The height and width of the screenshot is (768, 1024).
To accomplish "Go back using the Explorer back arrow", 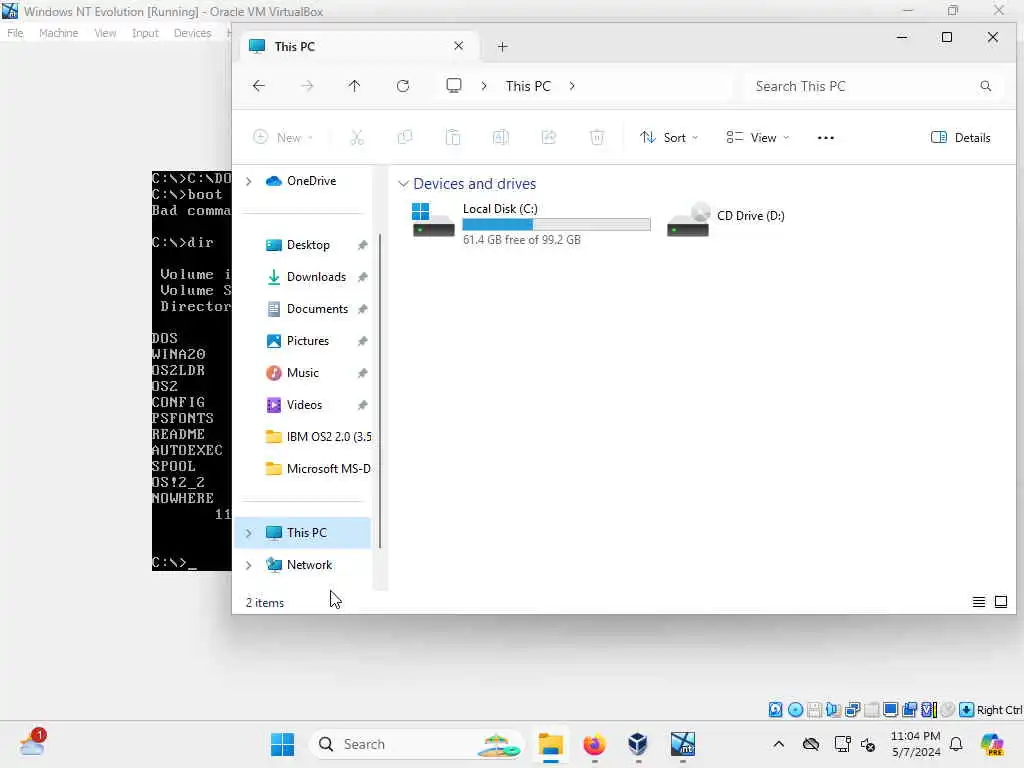I will (259, 86).
